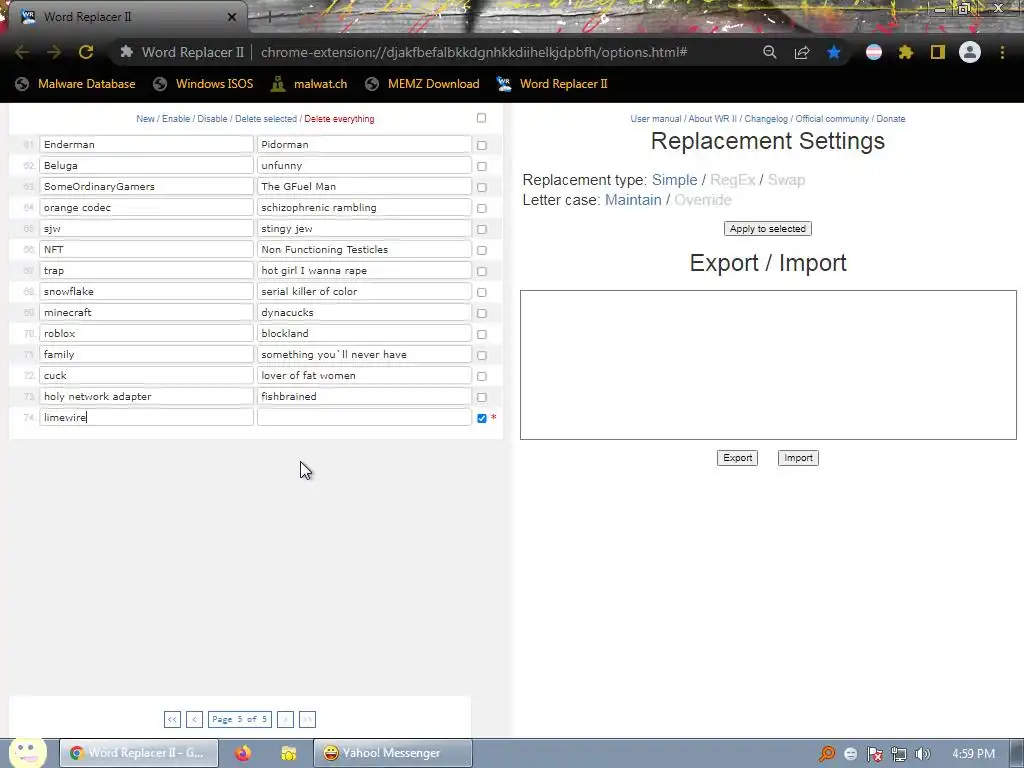1024x768 pixels.
Task: Click the Apply to selected button
Action: (x=768, y=229)
